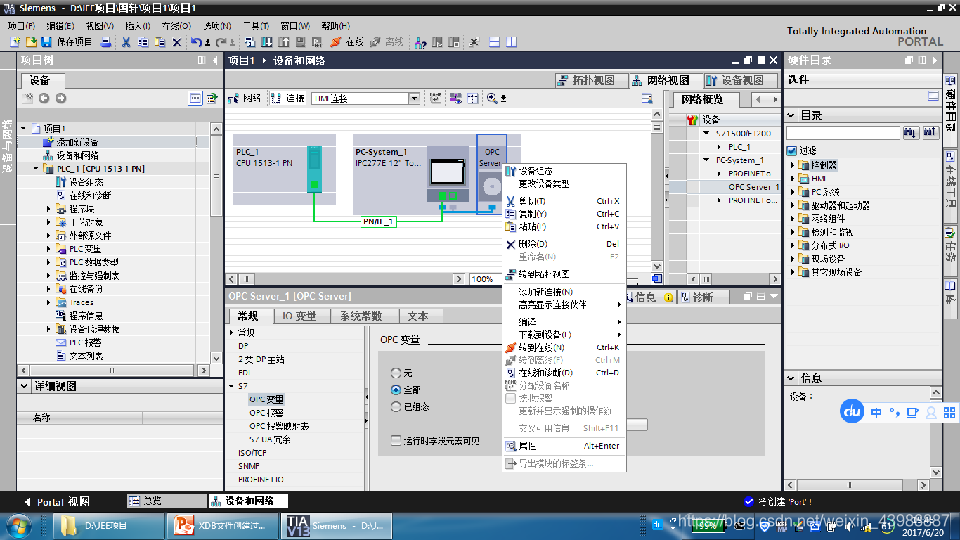Expand the 驱动器和起动器 catalog folder

[792, 206]
